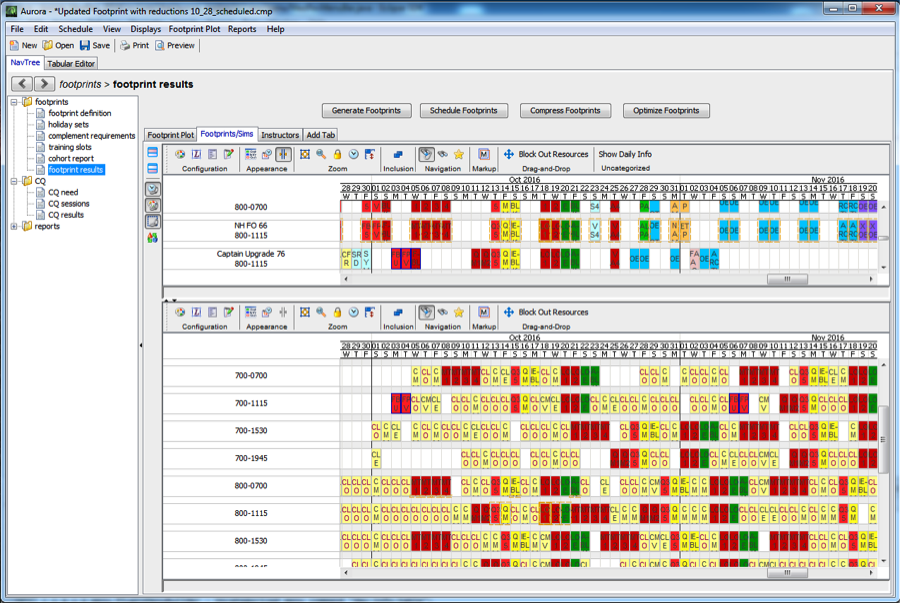Collapse the CQ folder in the tree

click(x=14, y=181)
